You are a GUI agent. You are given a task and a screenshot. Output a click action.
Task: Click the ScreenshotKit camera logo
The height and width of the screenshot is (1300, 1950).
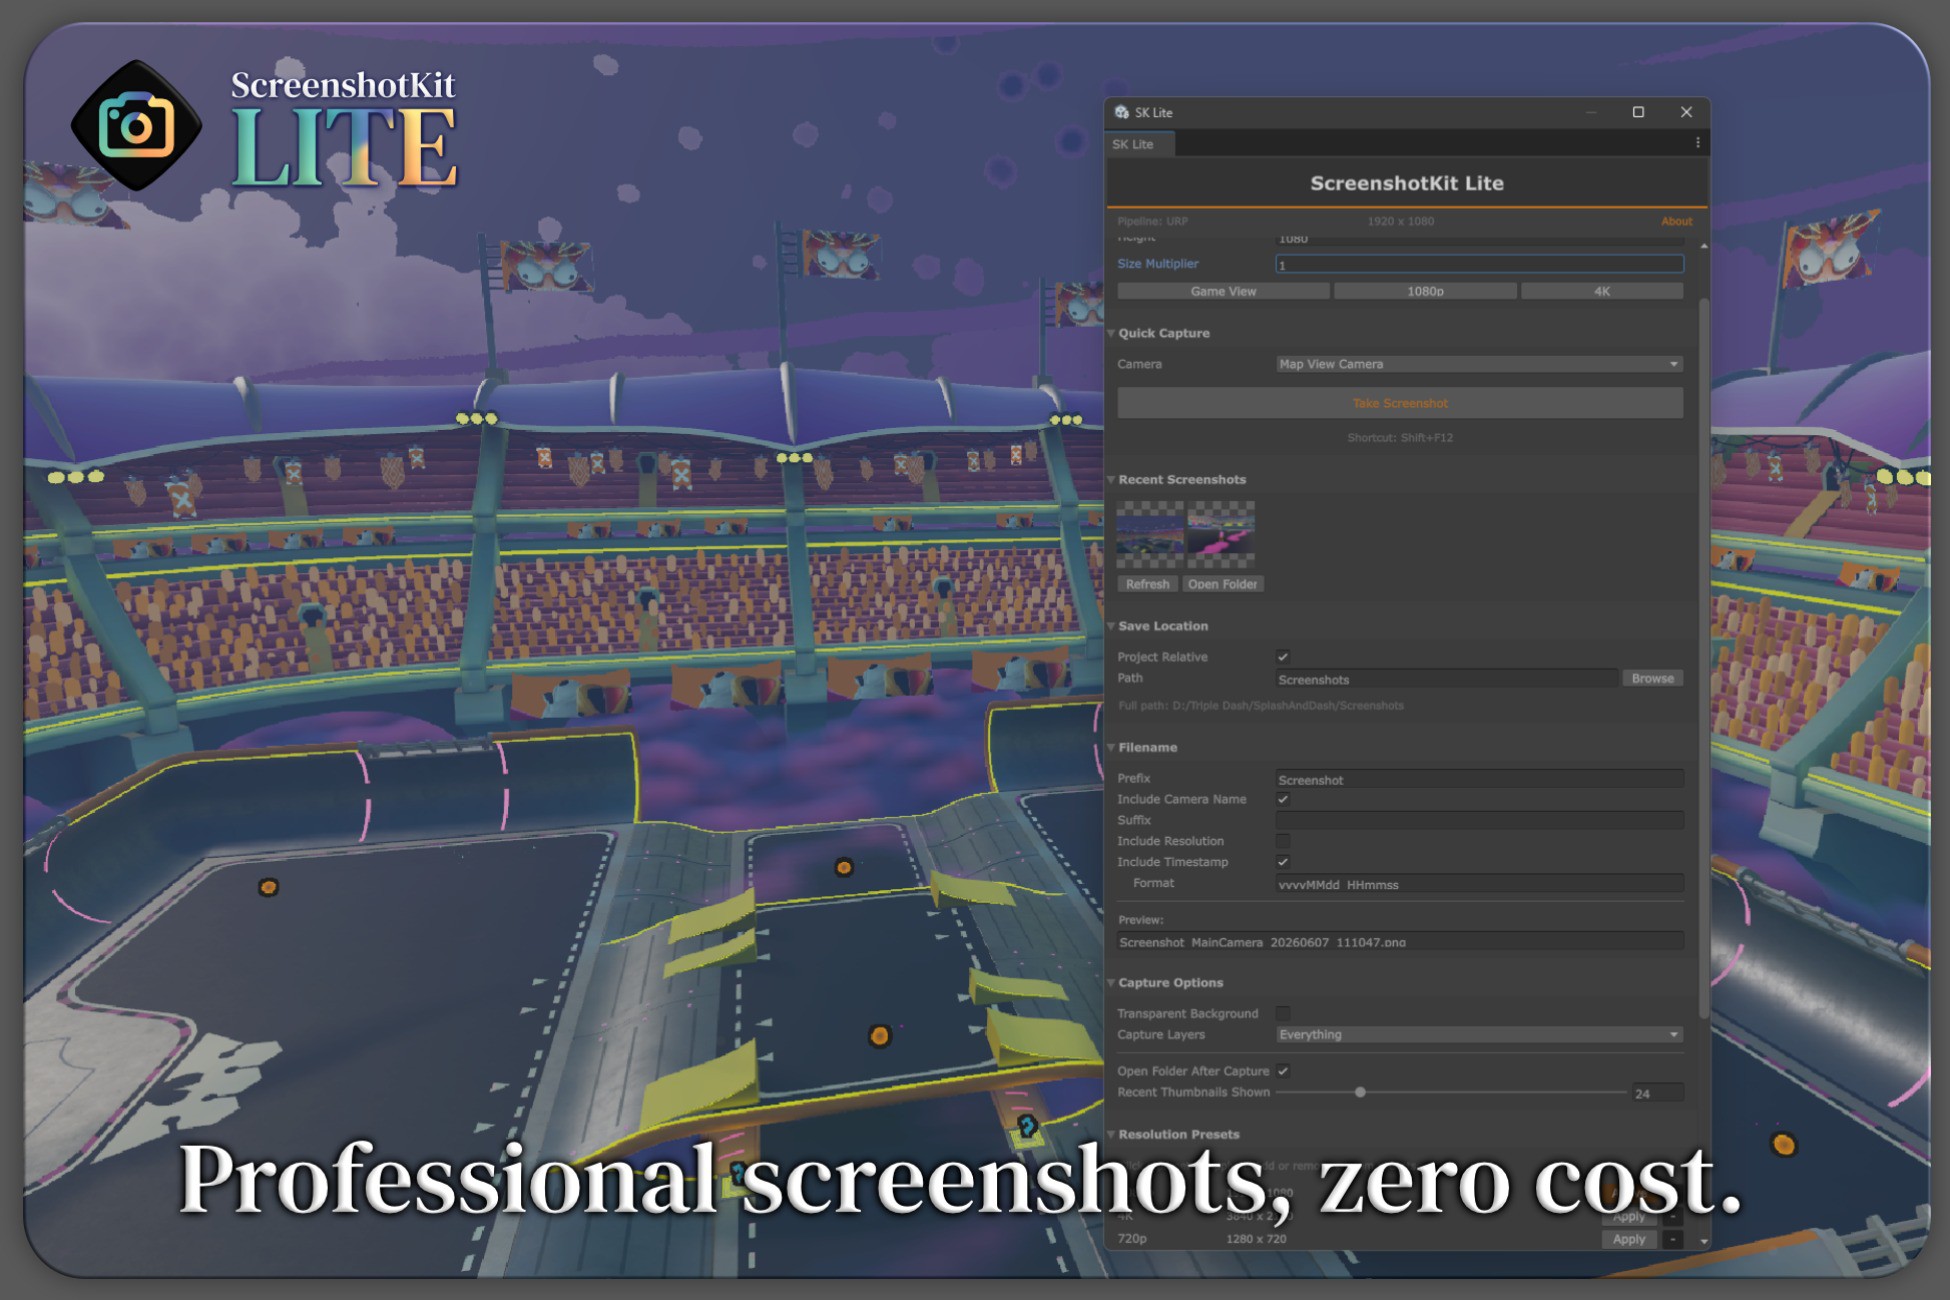tap(136, 126)
